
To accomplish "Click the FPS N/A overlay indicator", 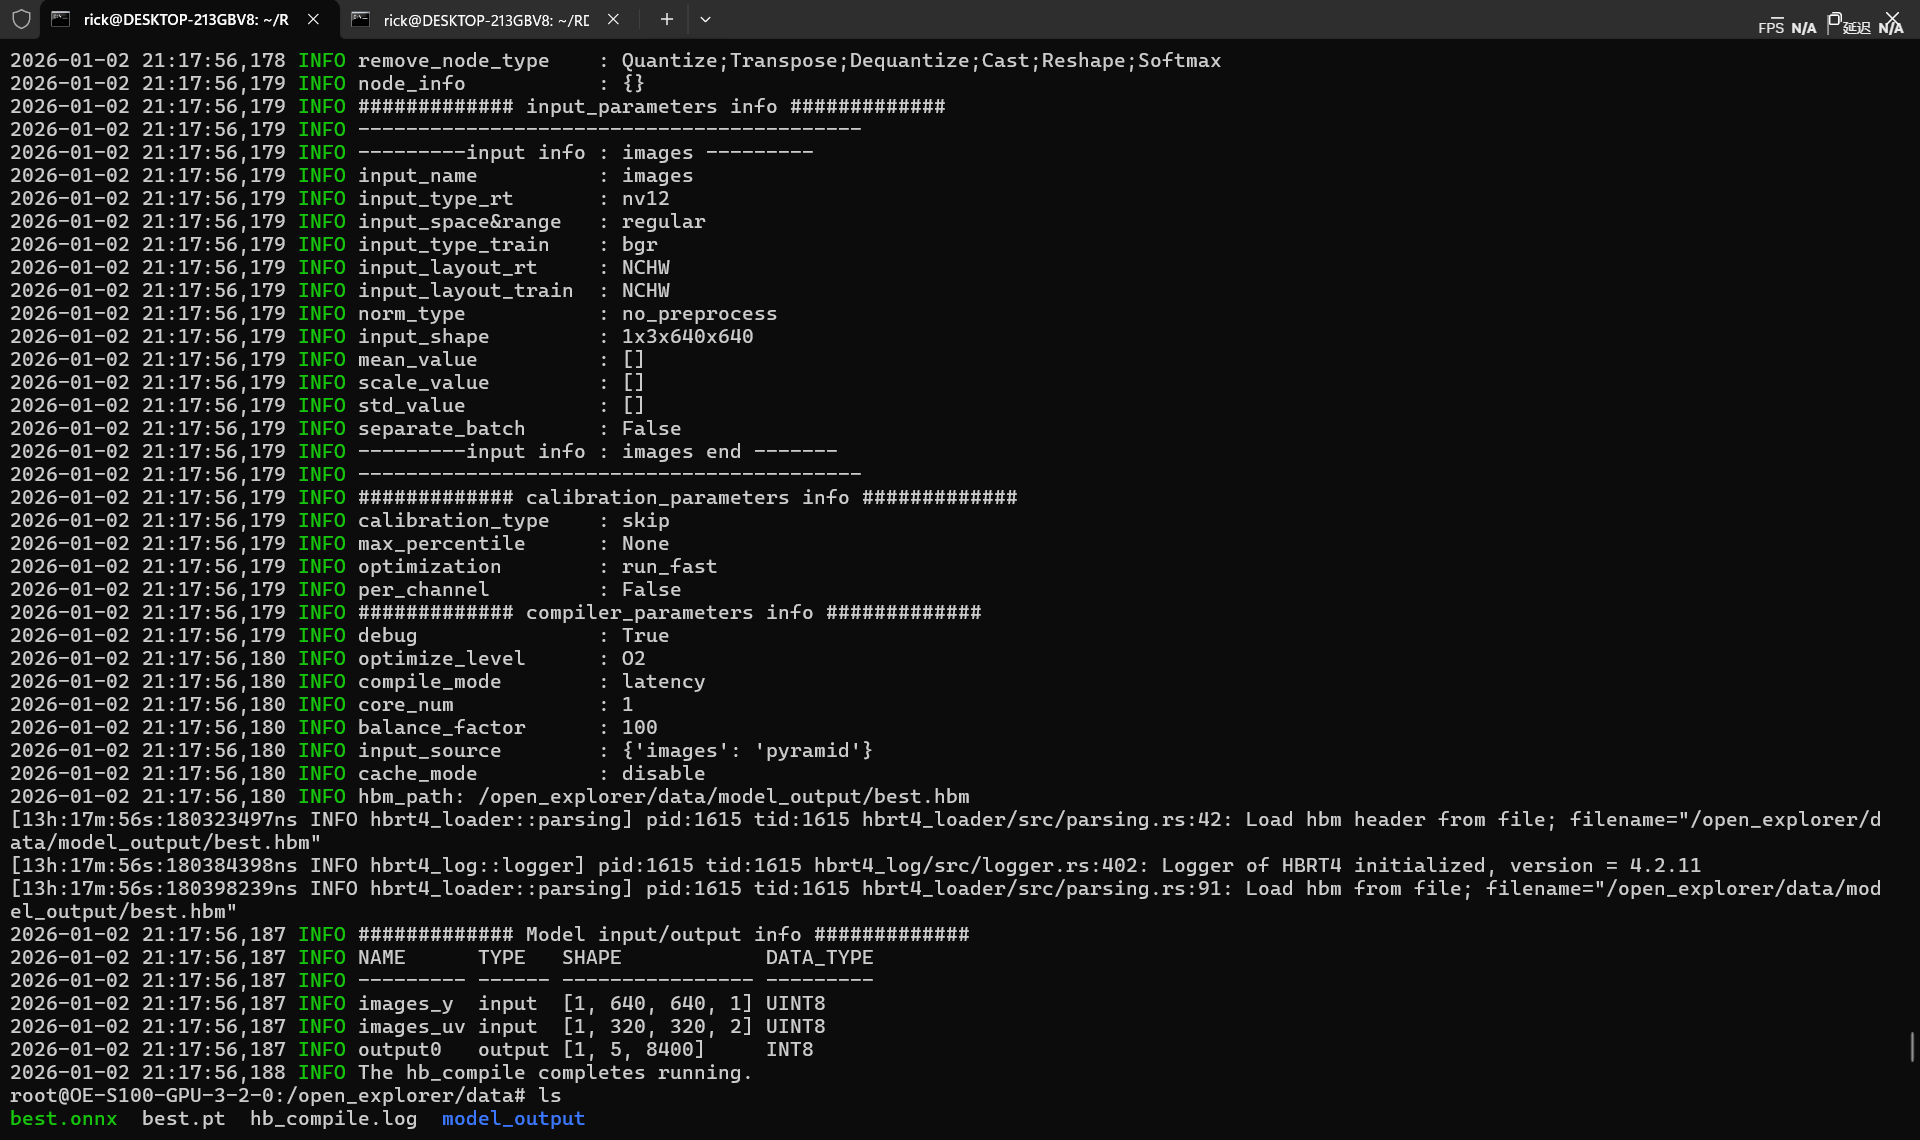I will (1787, 28).
